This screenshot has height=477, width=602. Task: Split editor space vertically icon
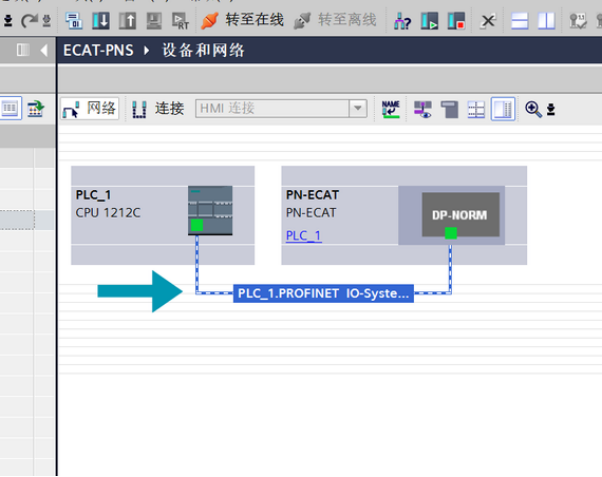[546, 21]
